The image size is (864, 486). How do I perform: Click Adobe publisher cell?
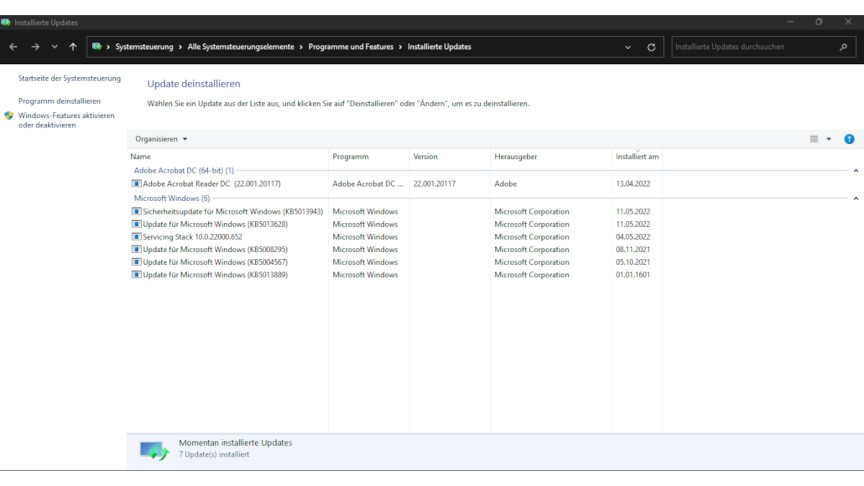505,184
